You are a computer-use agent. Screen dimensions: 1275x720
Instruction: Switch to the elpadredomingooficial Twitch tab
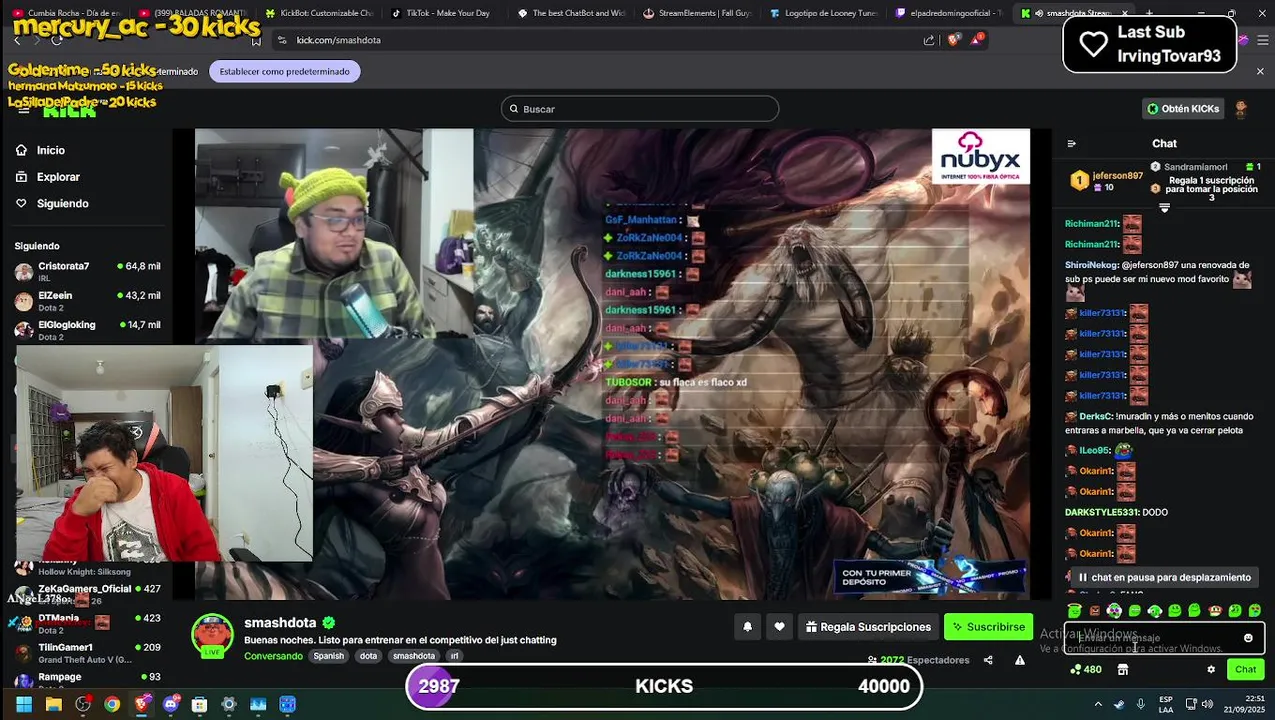pos(949,13)
